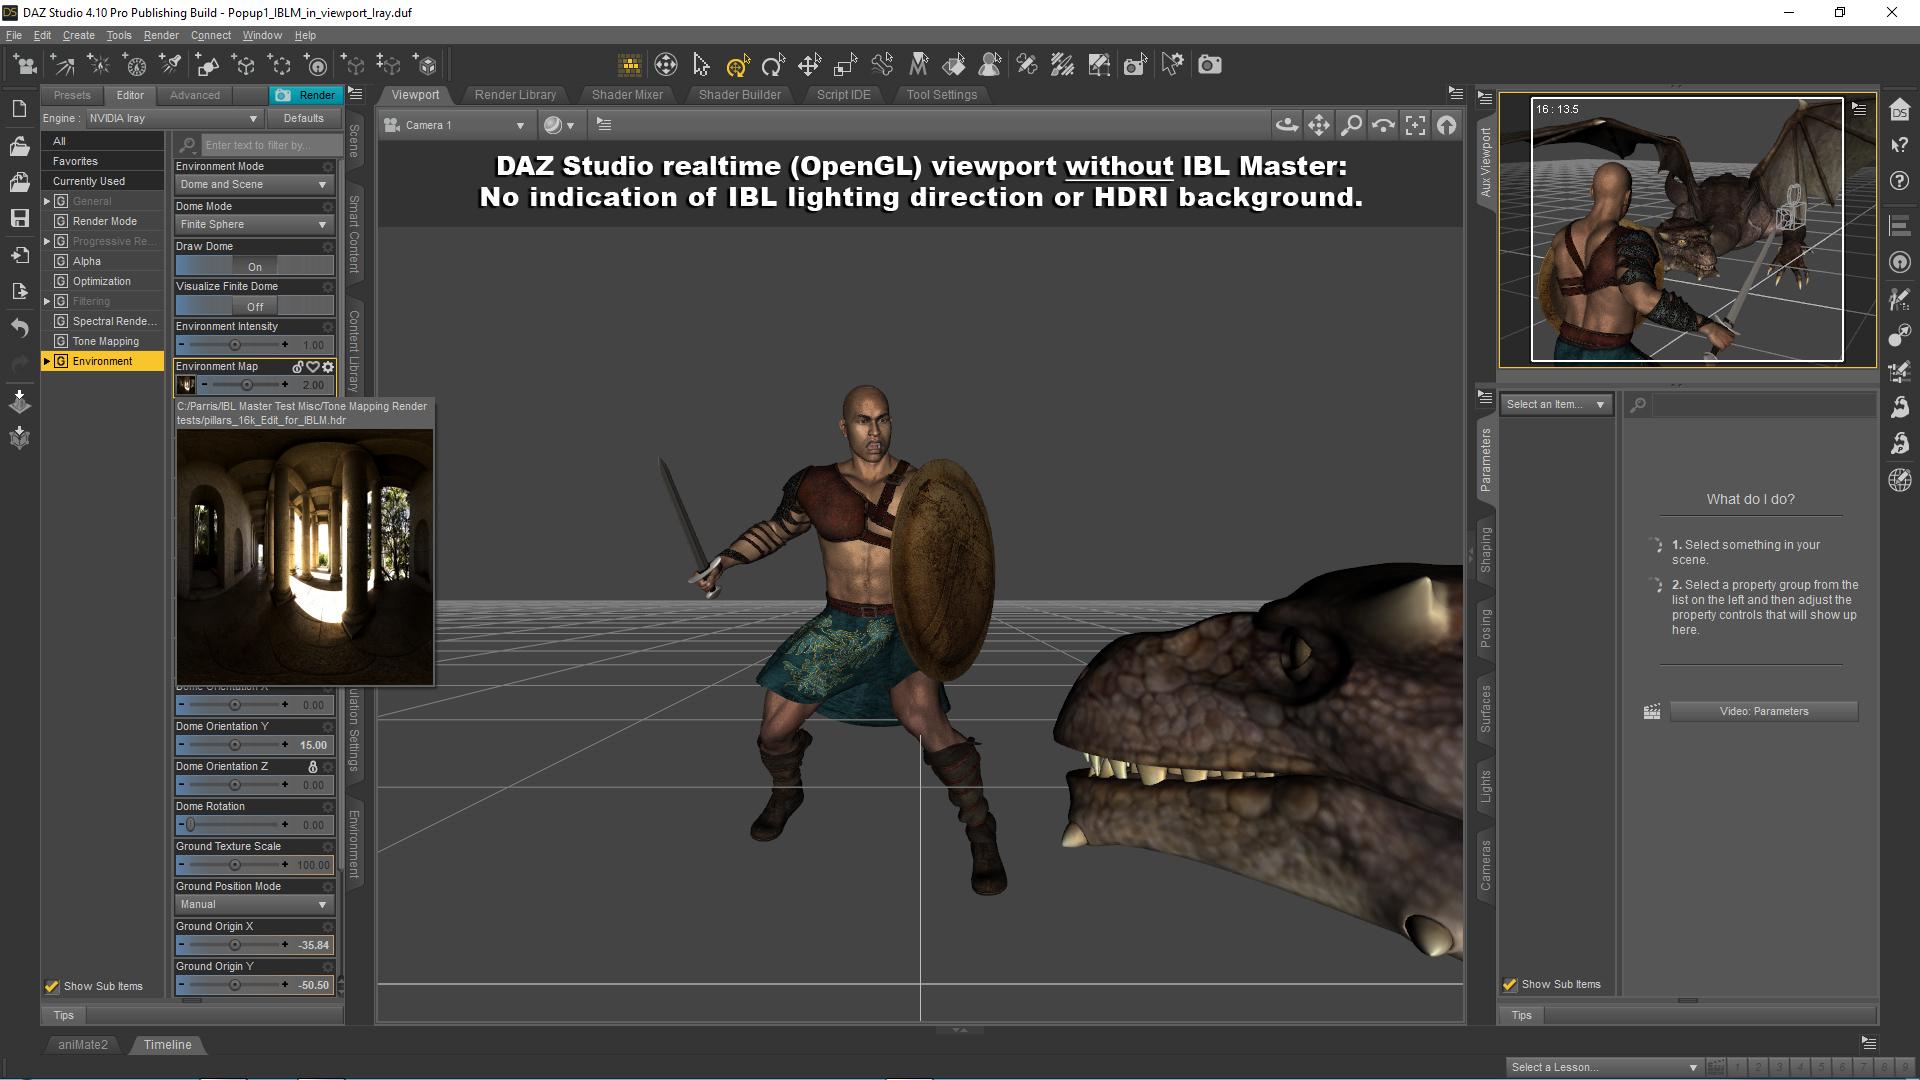This screenshot has width=1920, height=1080.
Task: Click the Defaults button
Action: (302, 117)
